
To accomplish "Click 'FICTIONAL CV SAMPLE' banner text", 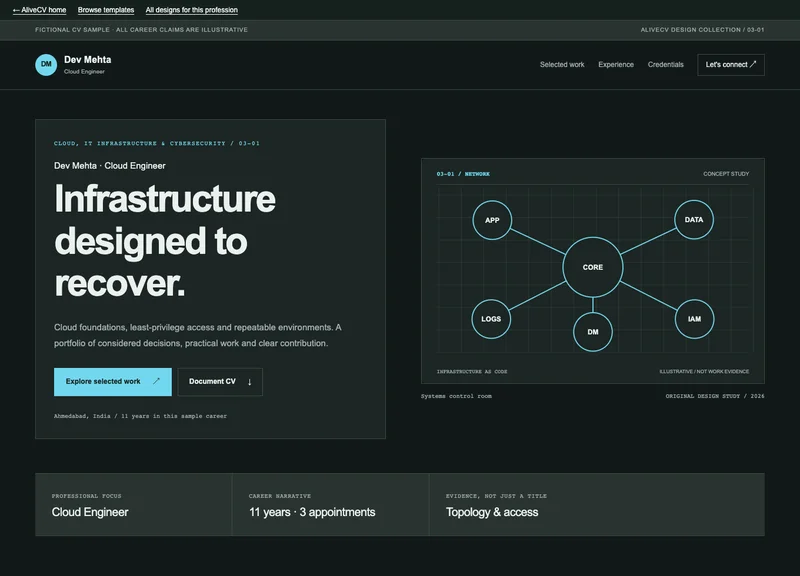I will pyautogui.click(x=141, y=30).
